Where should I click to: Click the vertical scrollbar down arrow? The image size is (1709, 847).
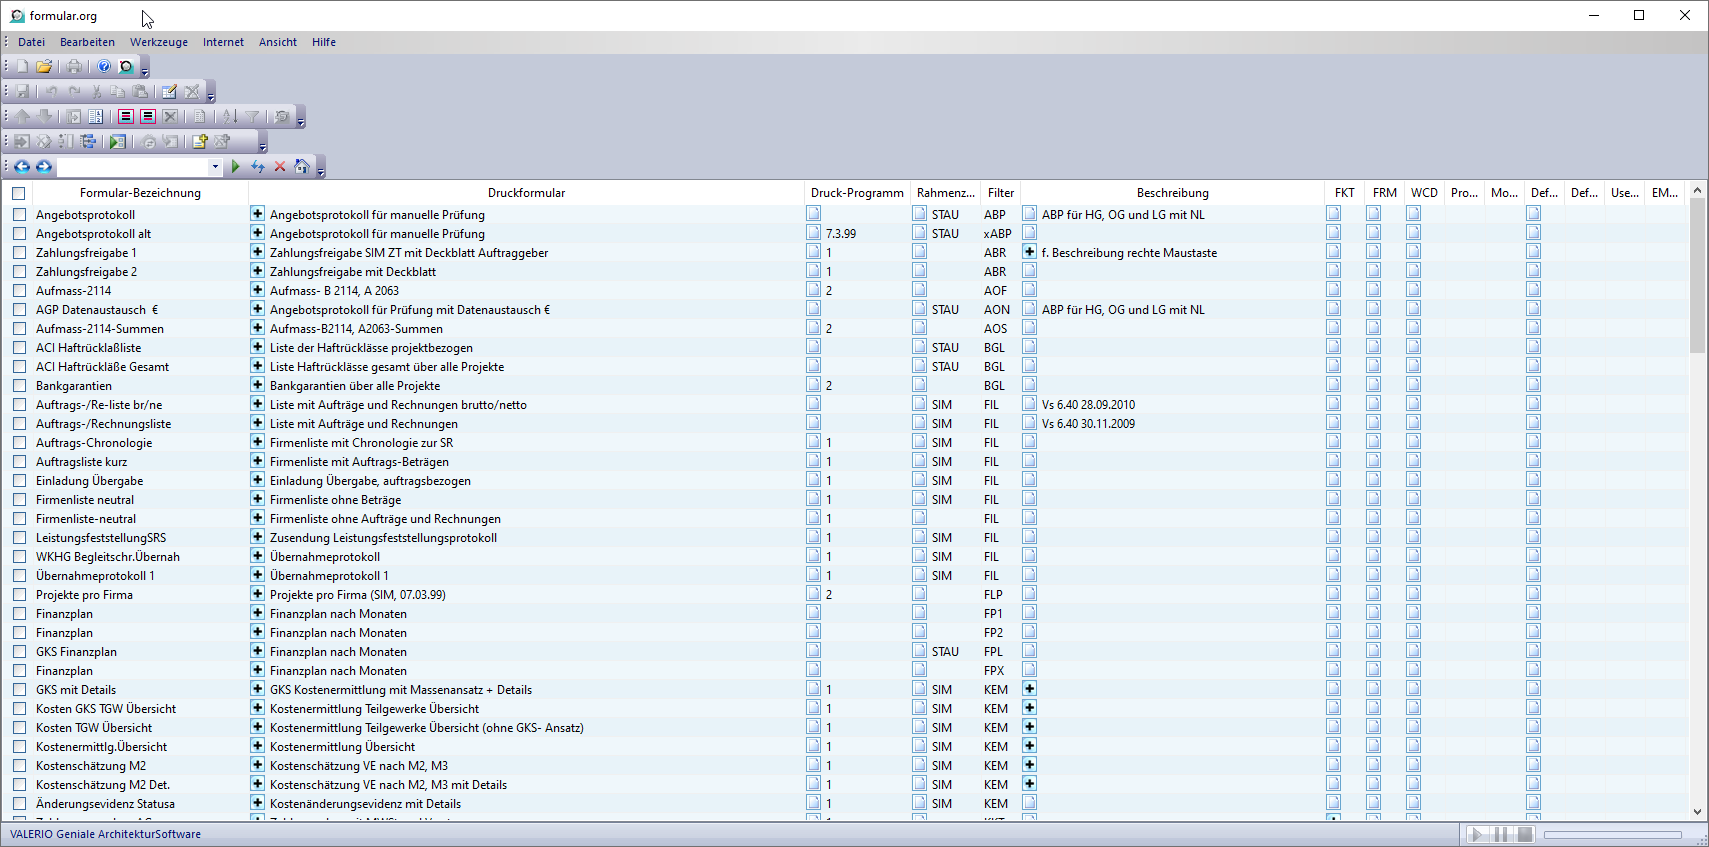tap(1697, 812)
